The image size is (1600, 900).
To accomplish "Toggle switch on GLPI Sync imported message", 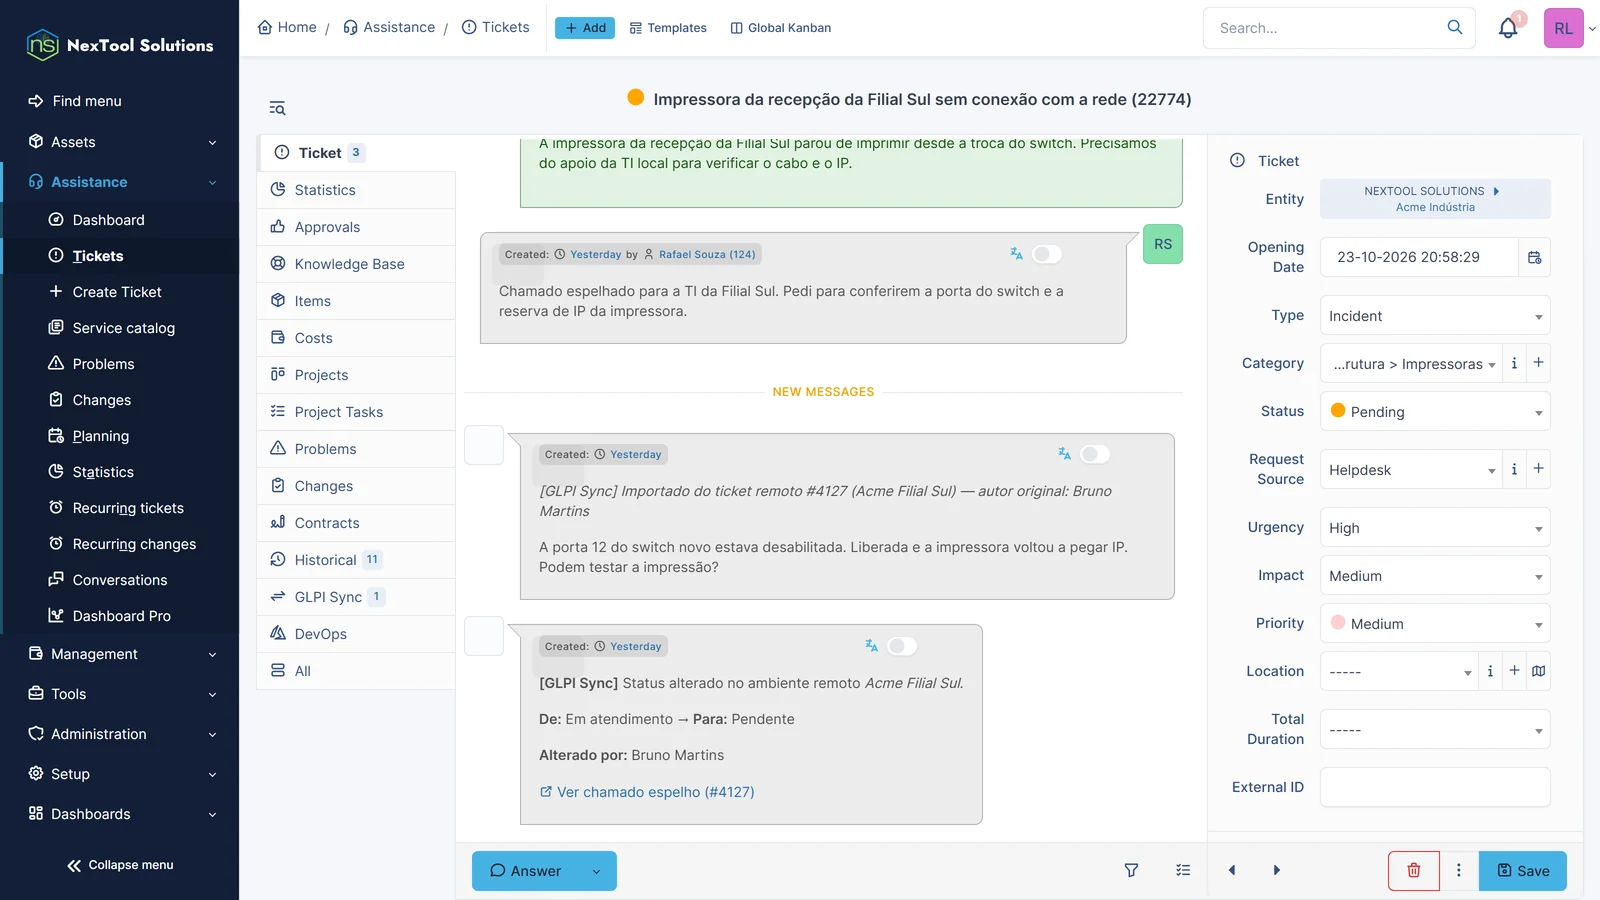I will pos(1094,454).
